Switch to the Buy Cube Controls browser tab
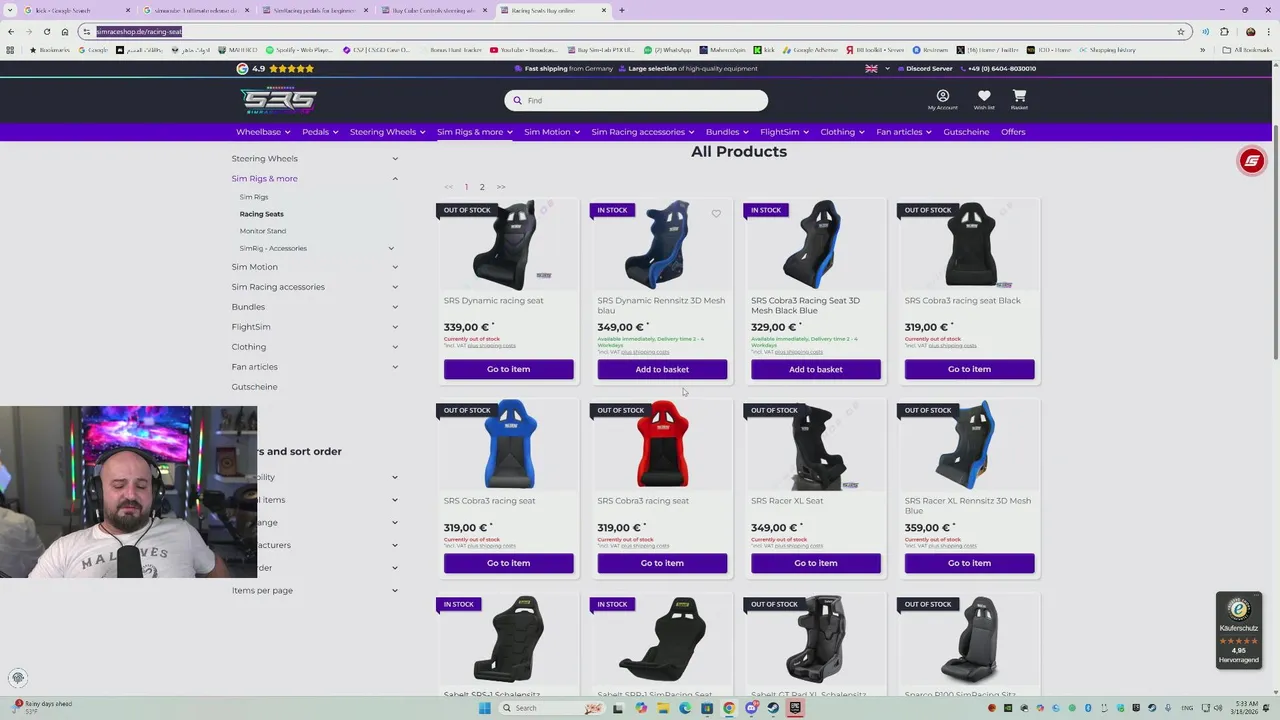 [433, 10]
